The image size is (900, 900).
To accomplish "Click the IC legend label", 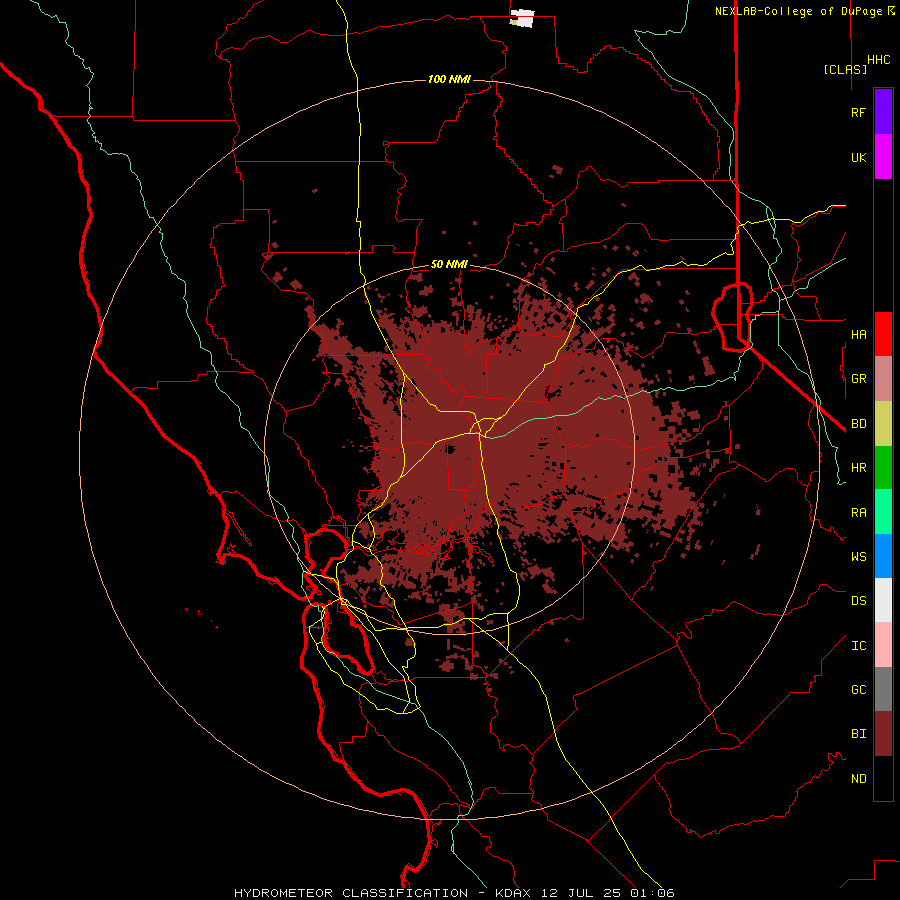I will tap(858, 645).
